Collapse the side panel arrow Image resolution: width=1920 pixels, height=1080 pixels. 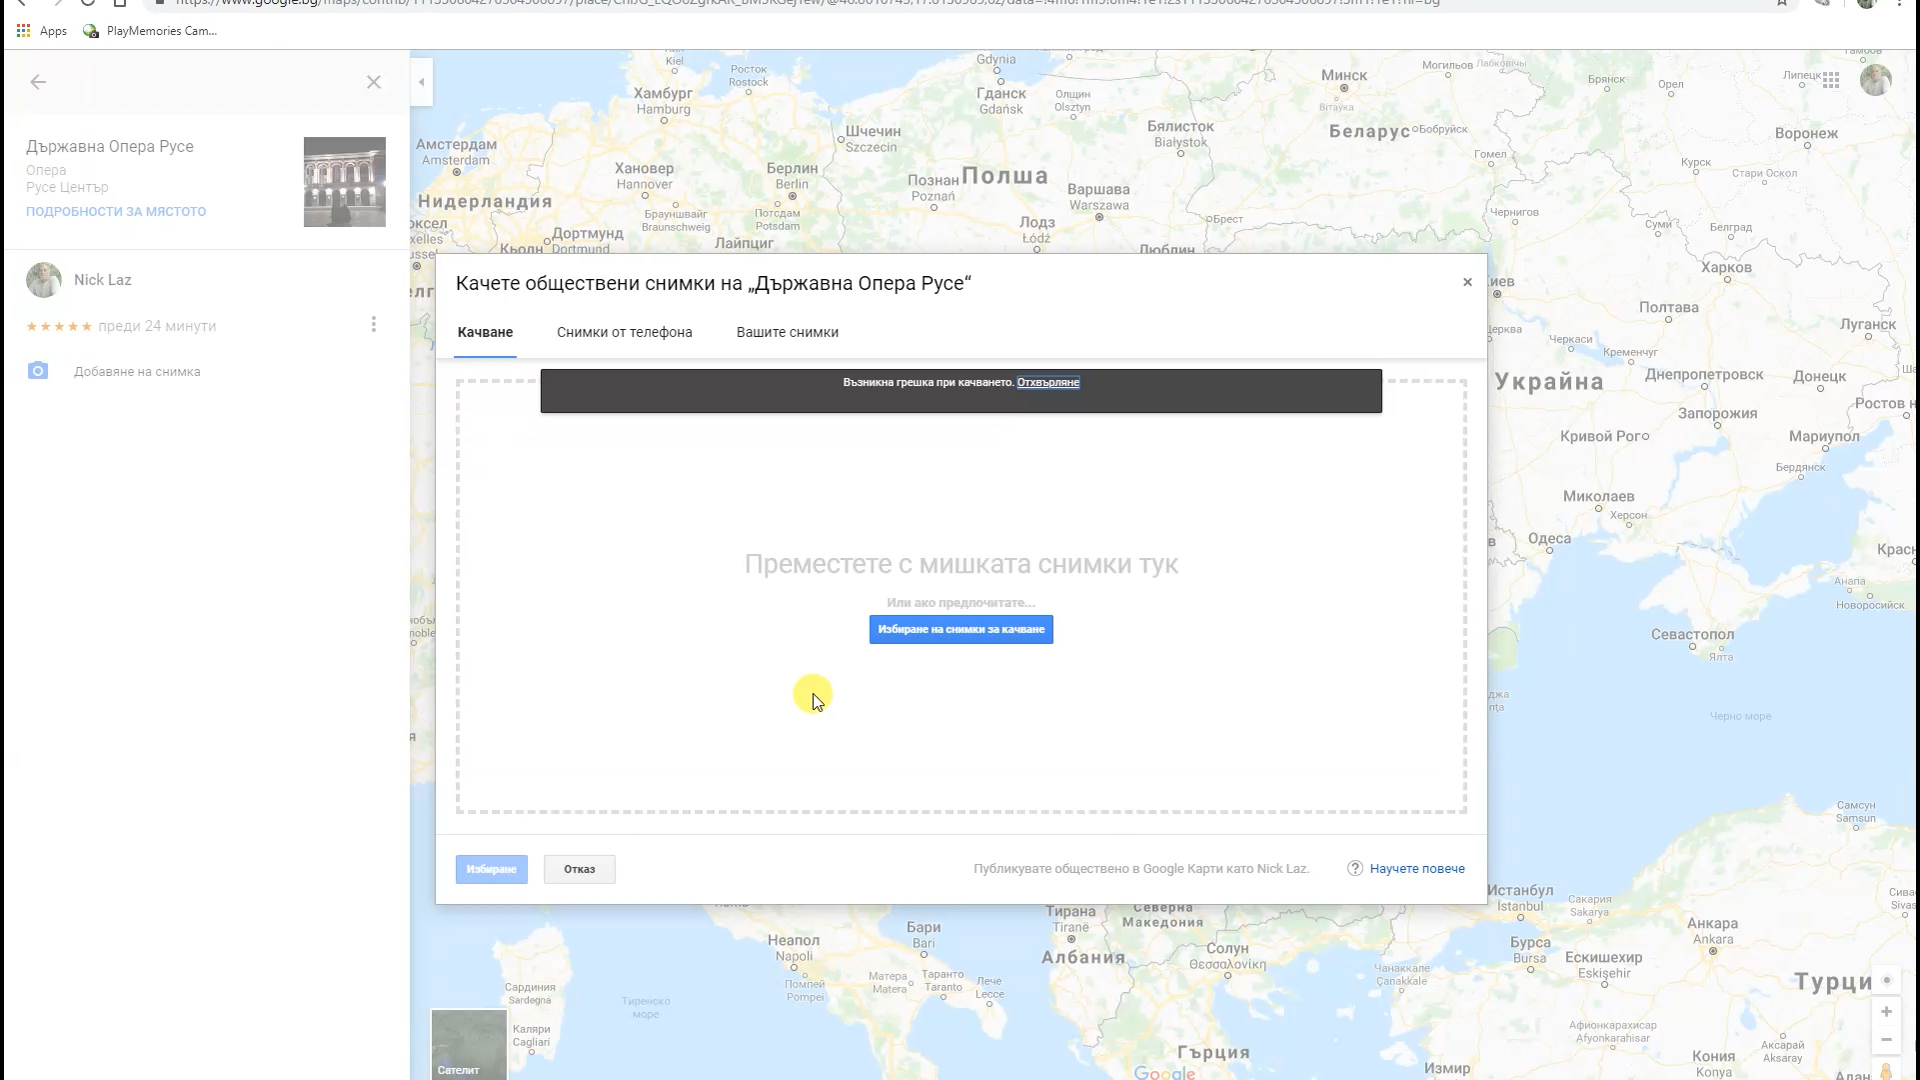pos(422,82)
